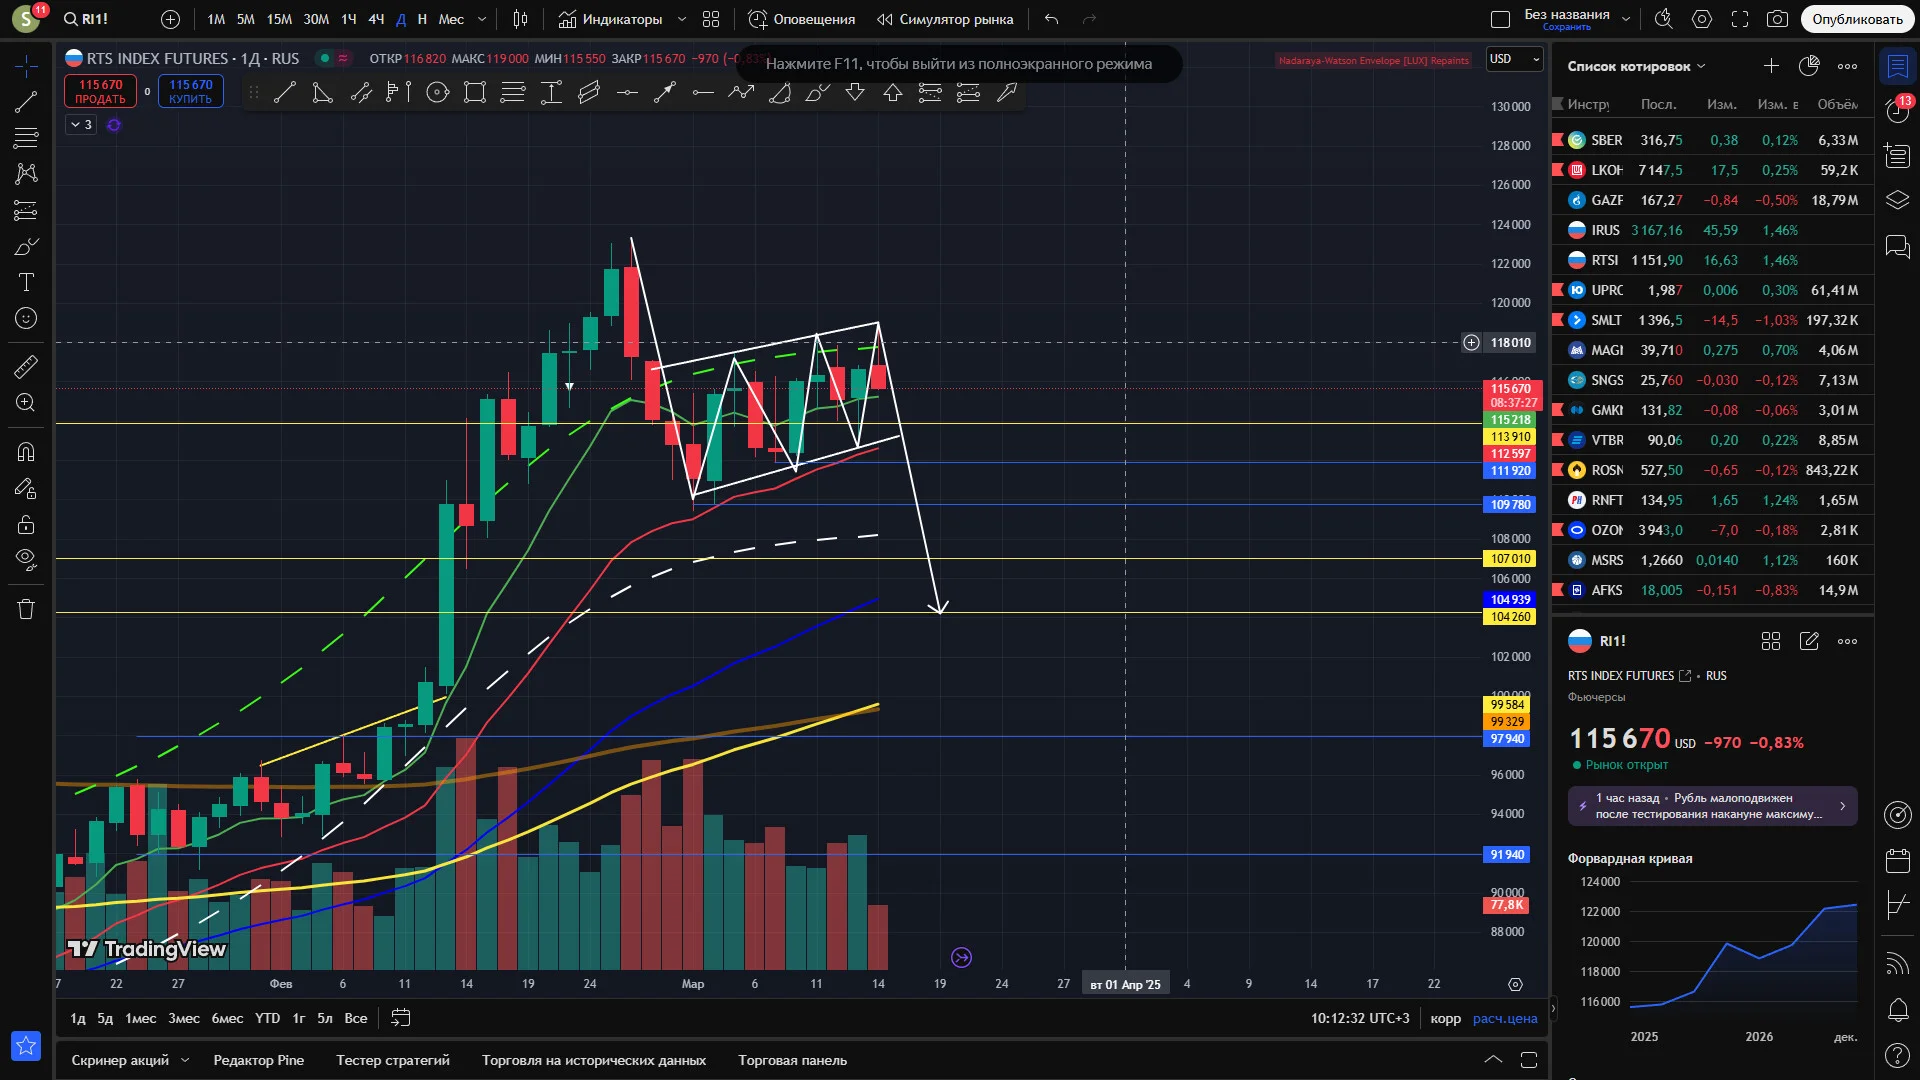The image size is (1920, 1080).
Task: Pick triangle shape in floating drawing toolbar
Action: pyautogui.click(x=322, y=93)
